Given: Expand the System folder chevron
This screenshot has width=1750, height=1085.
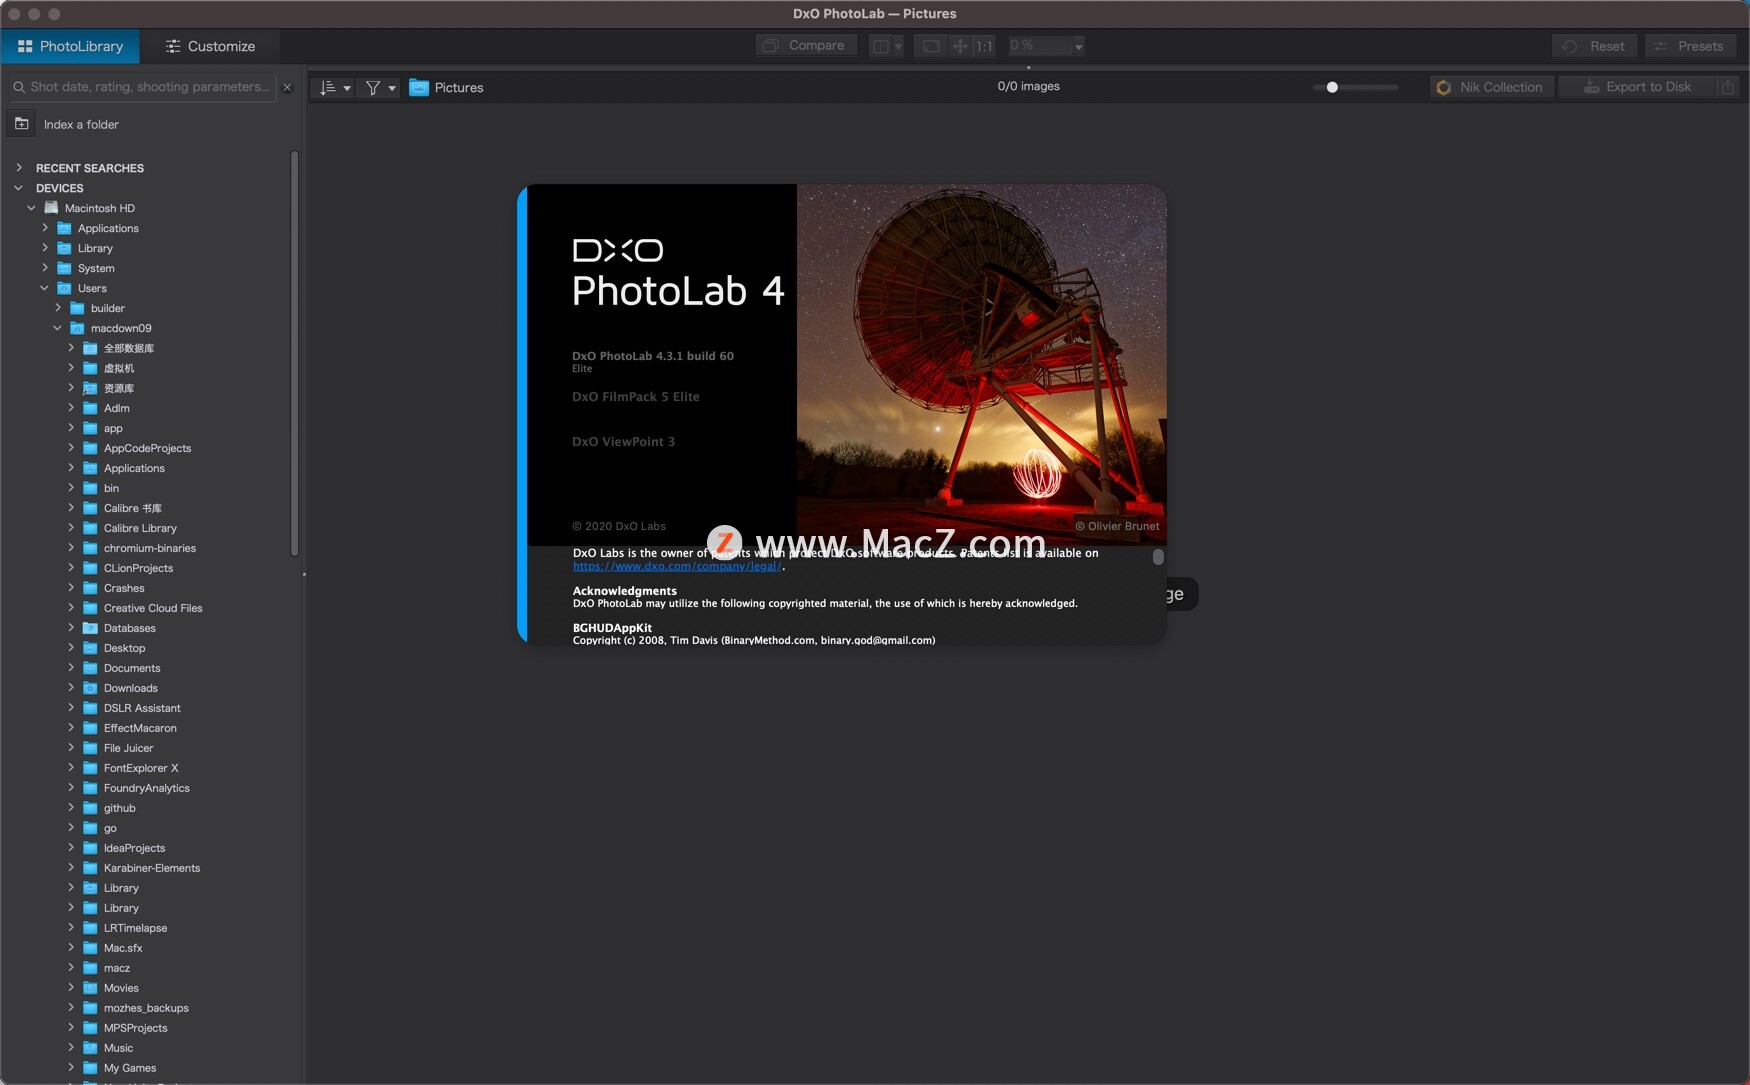Looking at the screenshot, I should 45,267.
